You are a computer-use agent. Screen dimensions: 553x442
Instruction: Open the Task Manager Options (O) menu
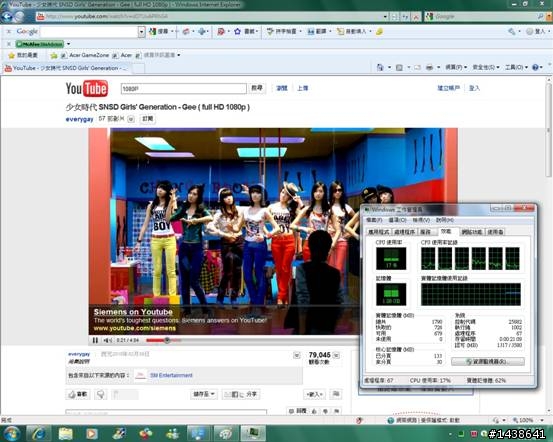tap(397, 220)
